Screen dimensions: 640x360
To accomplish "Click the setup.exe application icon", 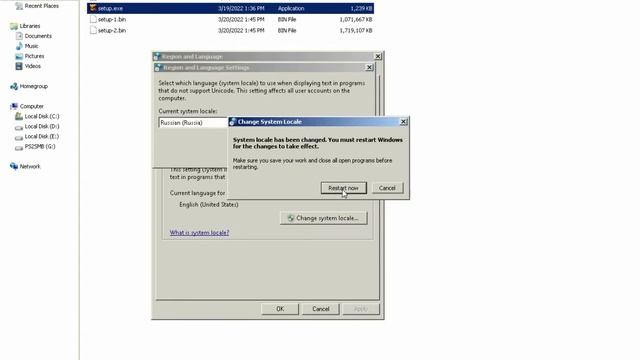I will pyautogui.click(x=93, y=8).
